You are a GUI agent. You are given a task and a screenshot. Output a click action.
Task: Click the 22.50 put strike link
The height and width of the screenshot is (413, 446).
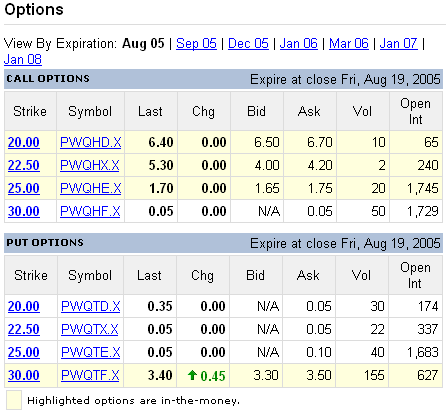pos(24,329)
